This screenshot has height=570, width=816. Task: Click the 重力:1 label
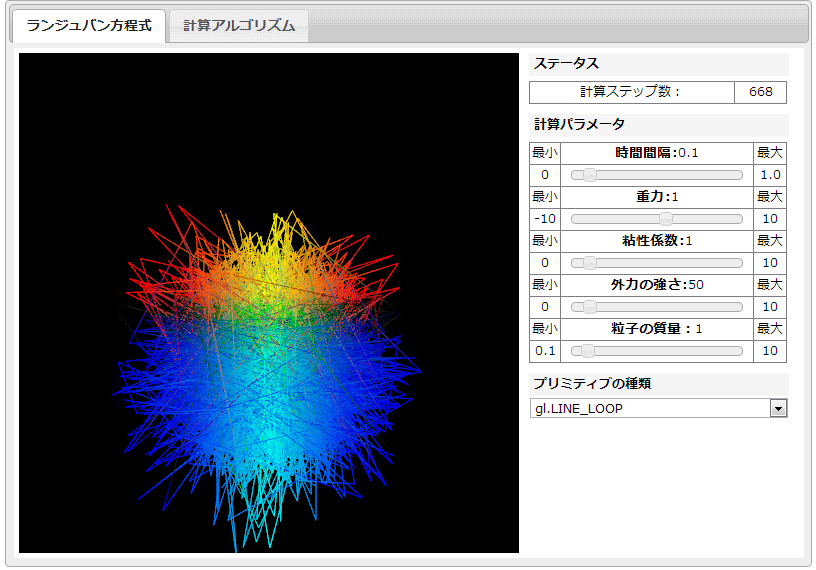pos(657,197)
